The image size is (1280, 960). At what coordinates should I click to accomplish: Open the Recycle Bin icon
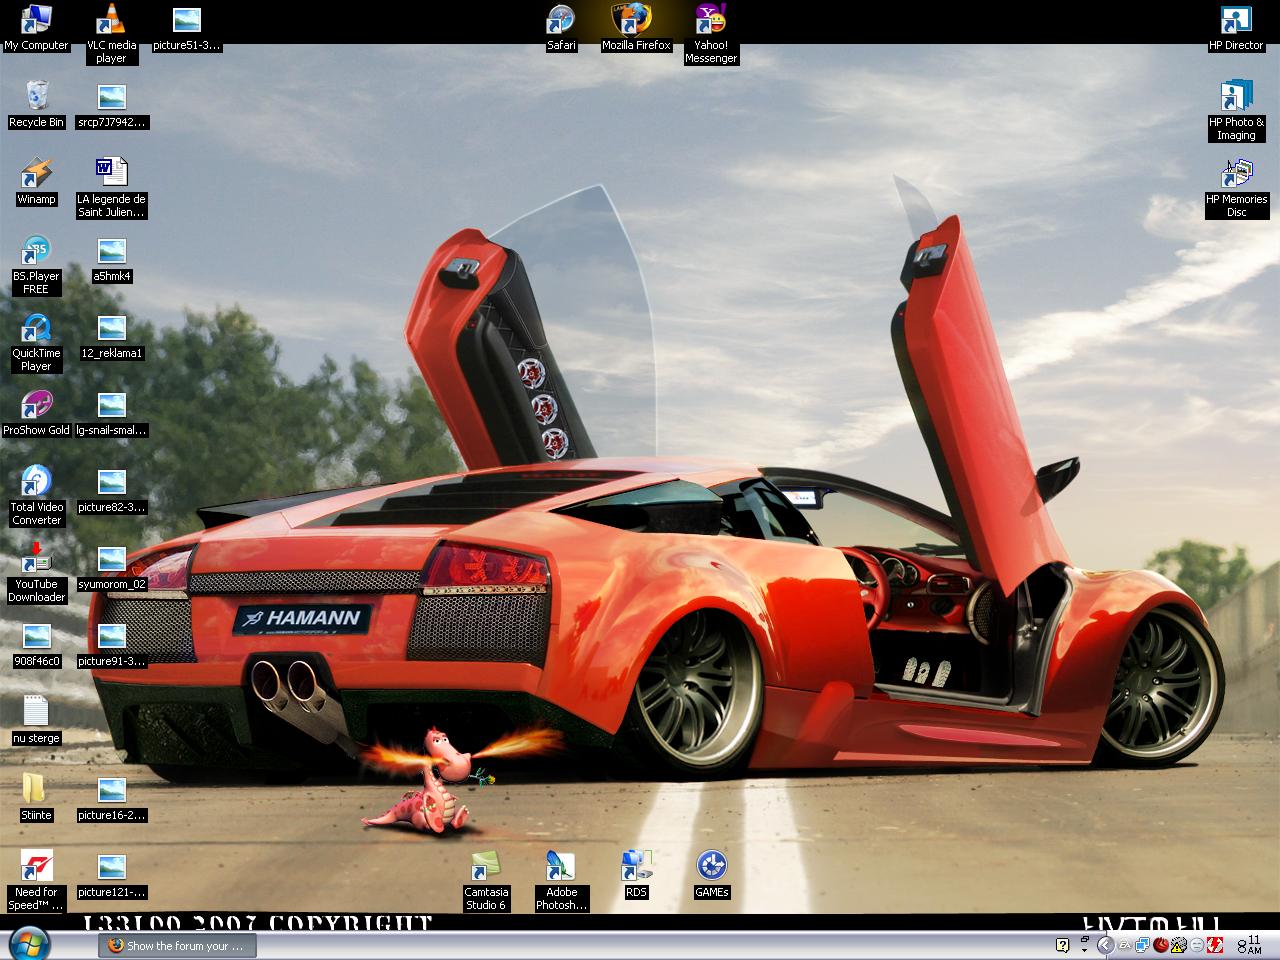(x=36, y=105)
